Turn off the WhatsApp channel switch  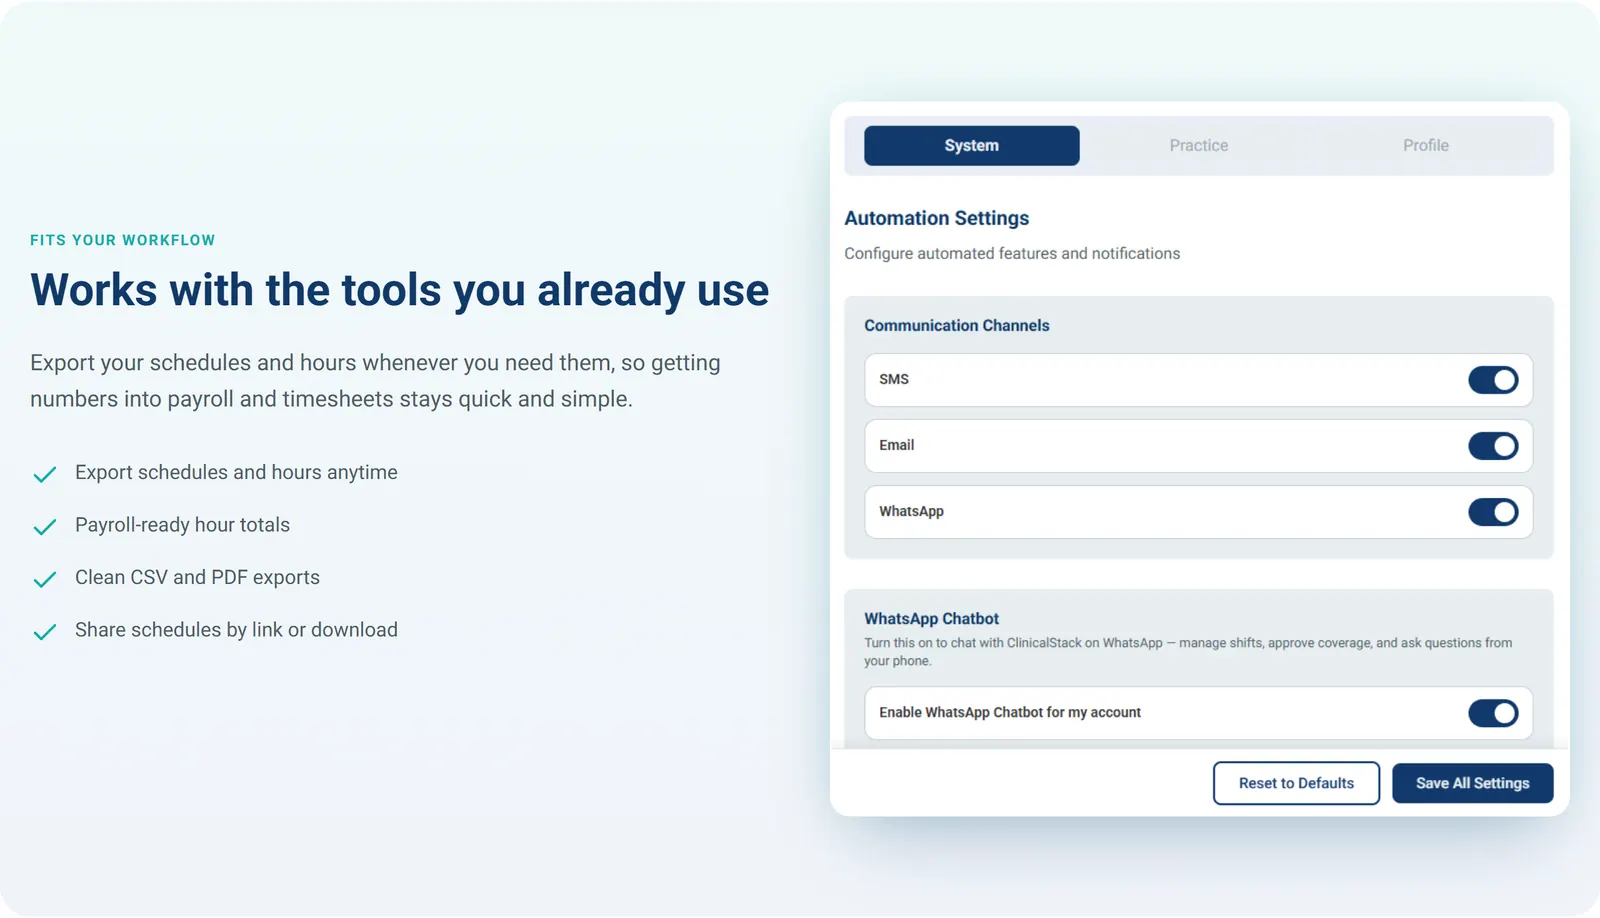(1493, 512)
